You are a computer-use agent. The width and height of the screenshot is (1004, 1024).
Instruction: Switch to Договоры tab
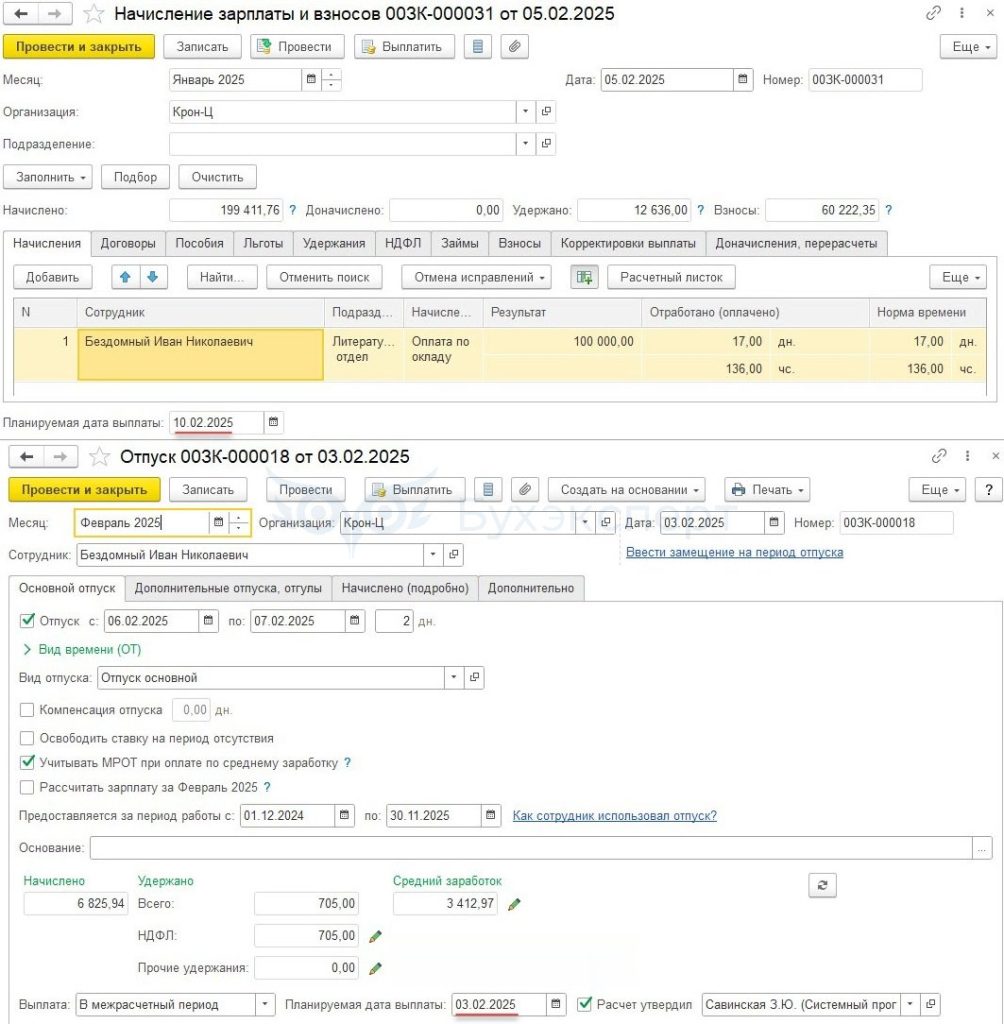coord(128,244)
